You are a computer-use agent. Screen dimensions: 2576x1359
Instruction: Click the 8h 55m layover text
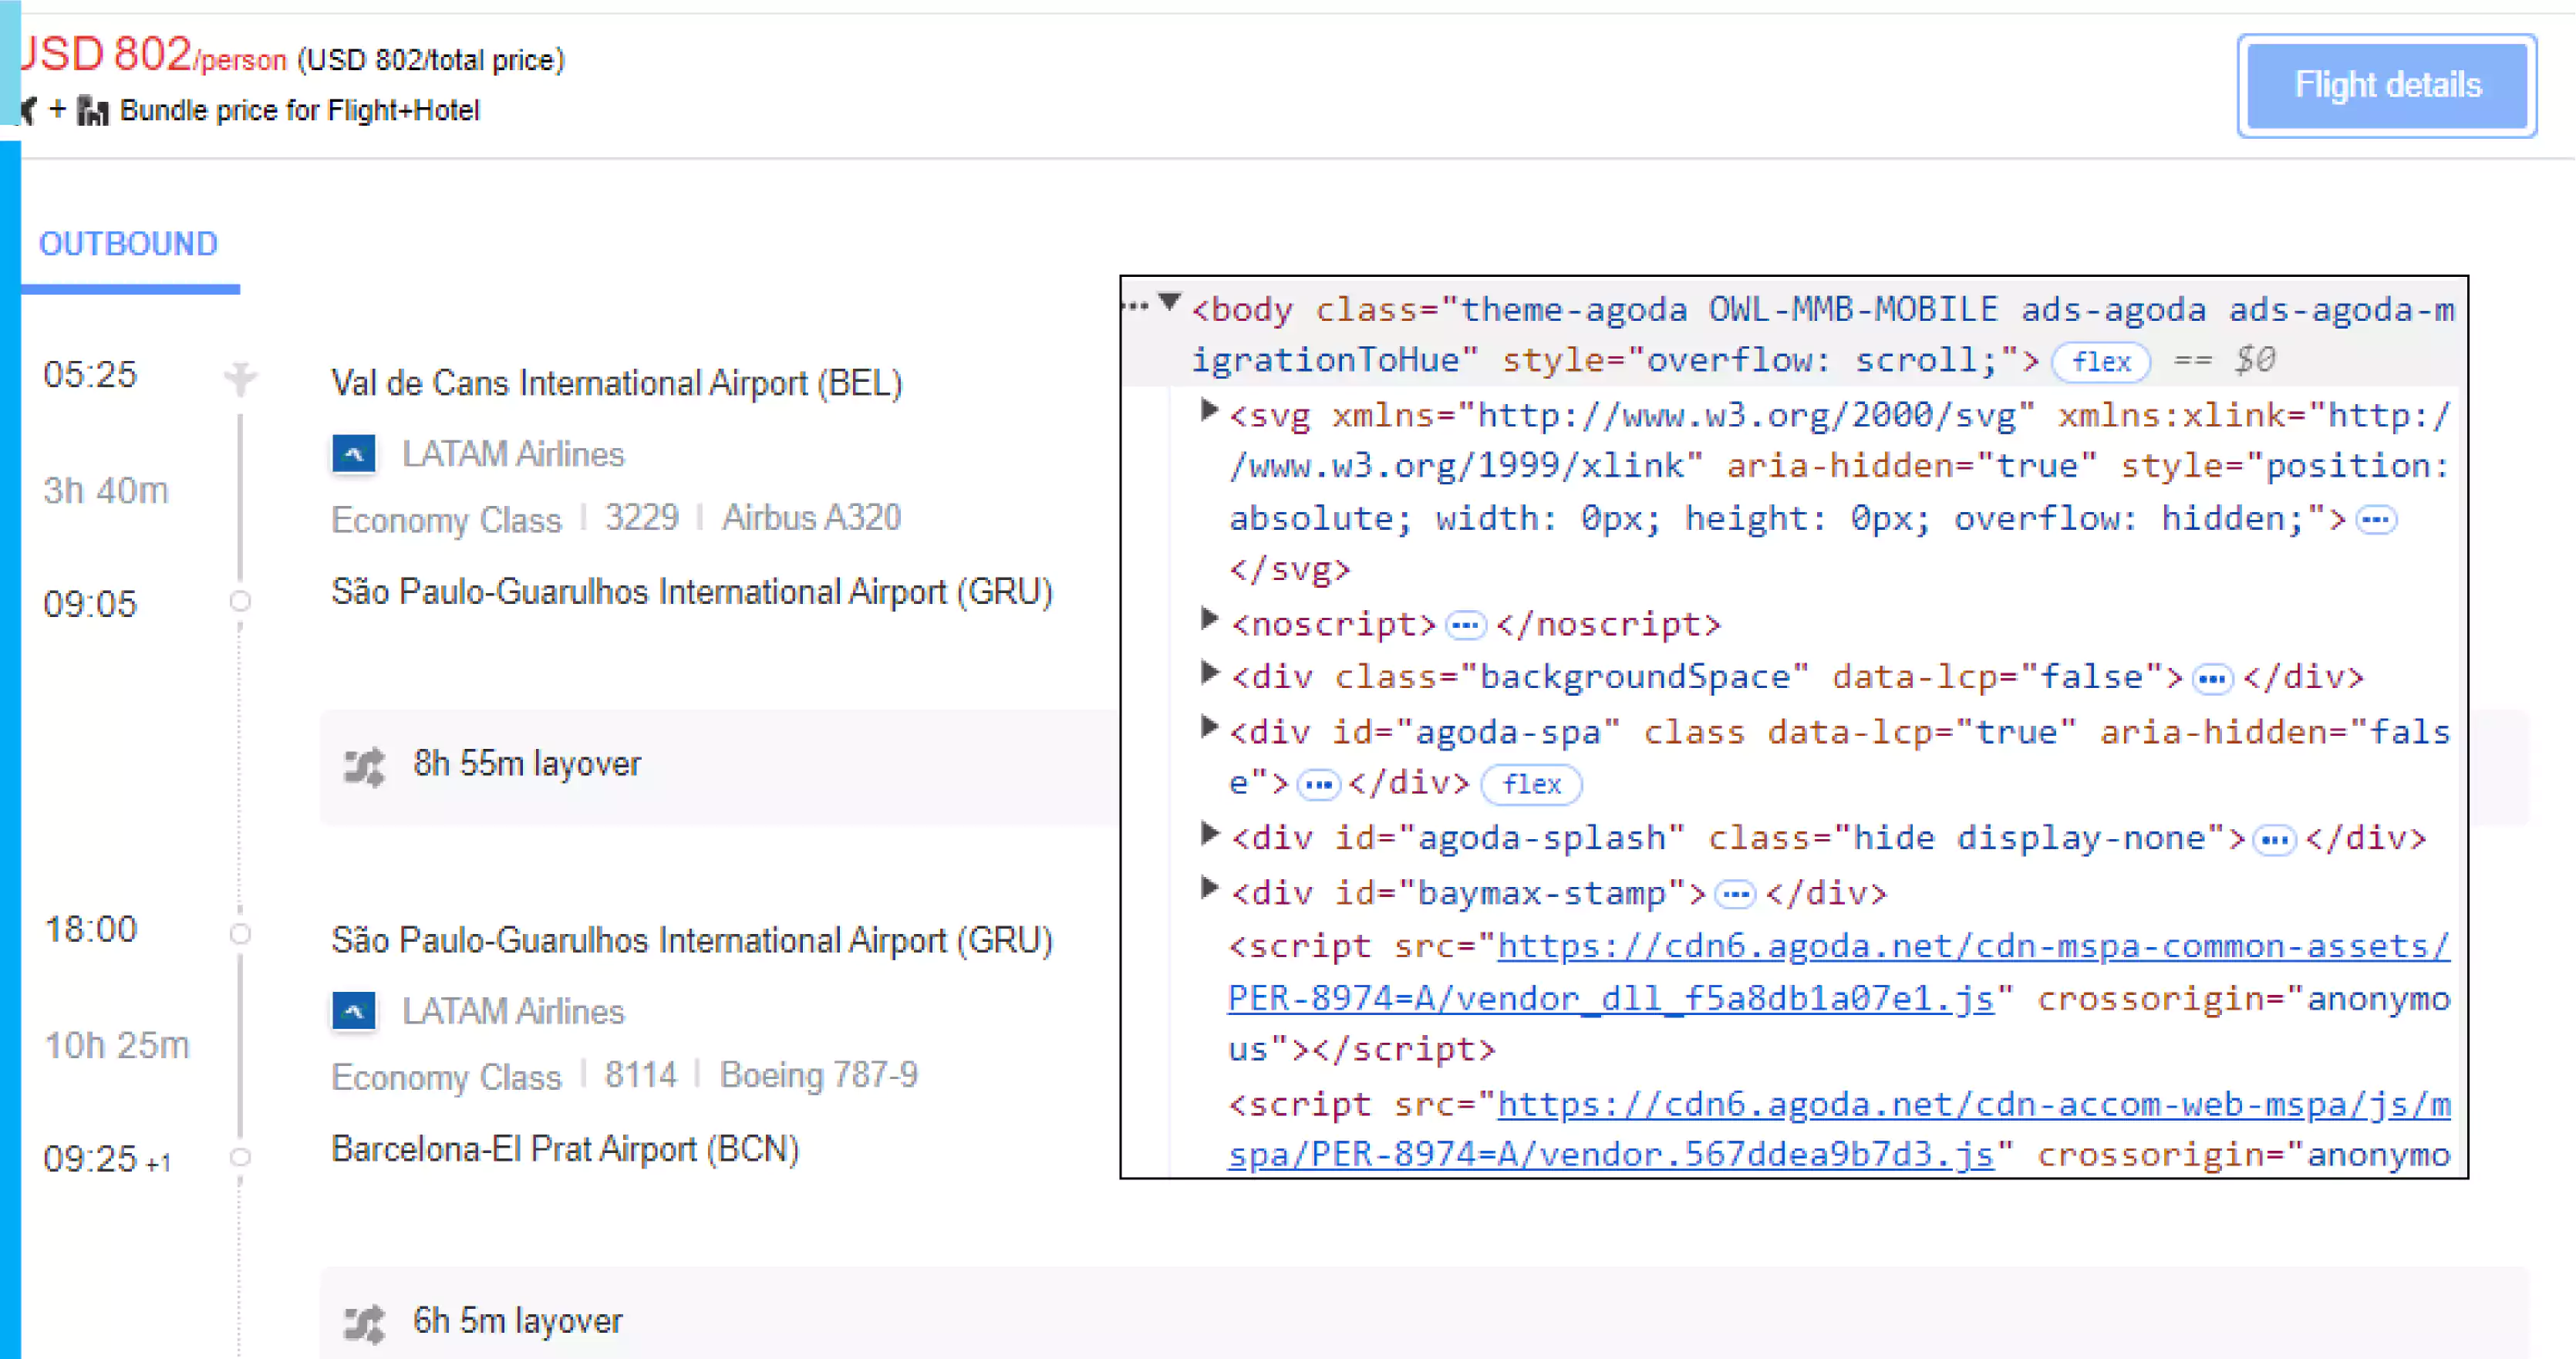point(527,764)
